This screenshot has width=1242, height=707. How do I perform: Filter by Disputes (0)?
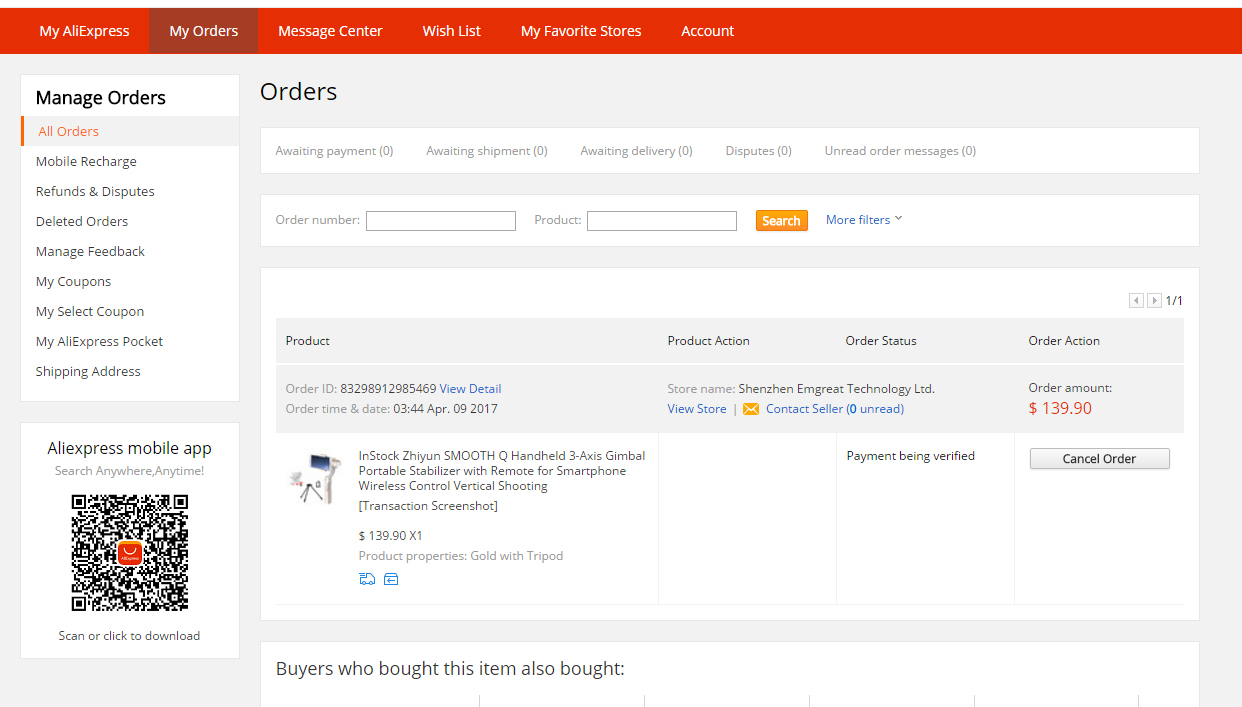pos(758,151)
